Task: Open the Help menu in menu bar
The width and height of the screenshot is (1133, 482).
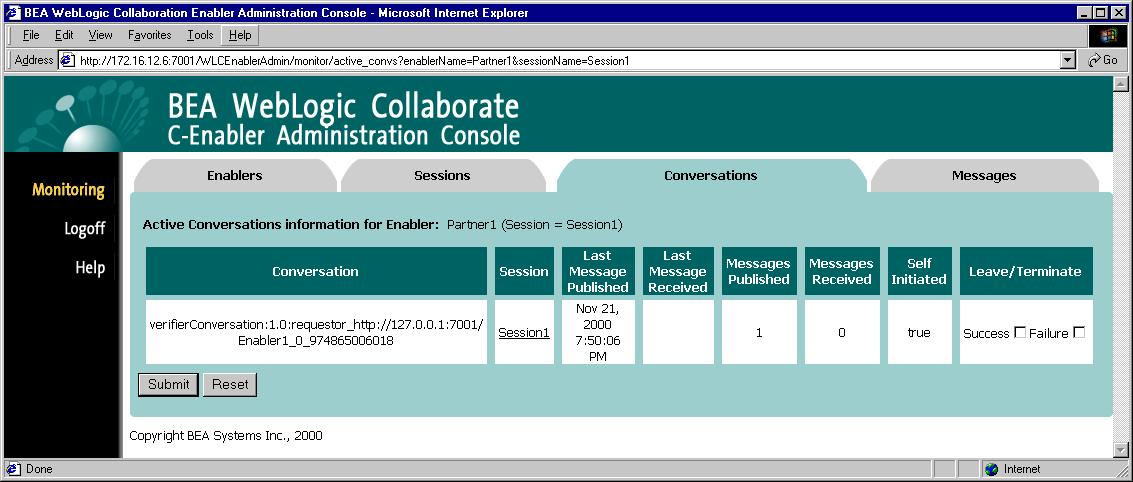Action: coord(240,35)
